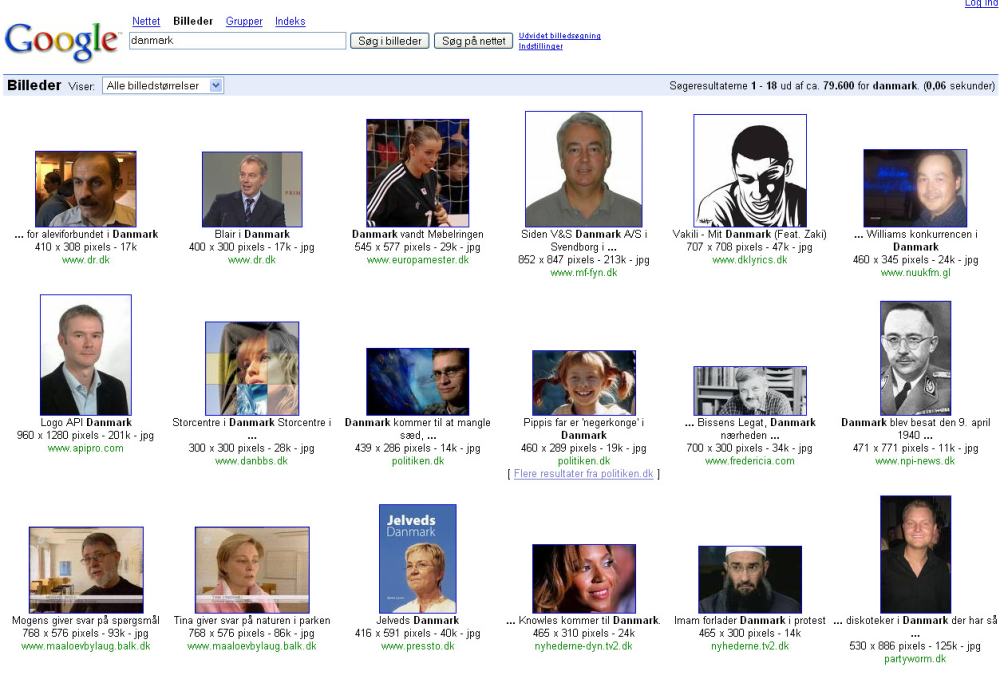Select the Vakili black-and-white drawing thumbnail
Image resolution: width=1000 pixels, height=683 pixels.
(750, 171)
